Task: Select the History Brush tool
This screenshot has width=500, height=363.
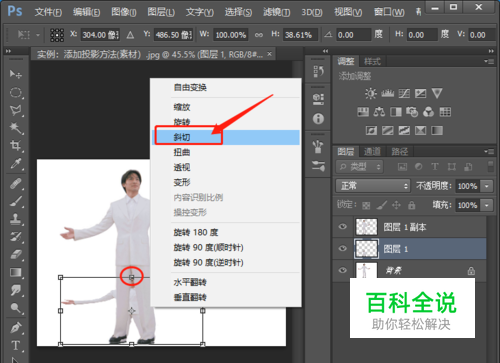Action: pyautogui.click(x=16, y=237)
